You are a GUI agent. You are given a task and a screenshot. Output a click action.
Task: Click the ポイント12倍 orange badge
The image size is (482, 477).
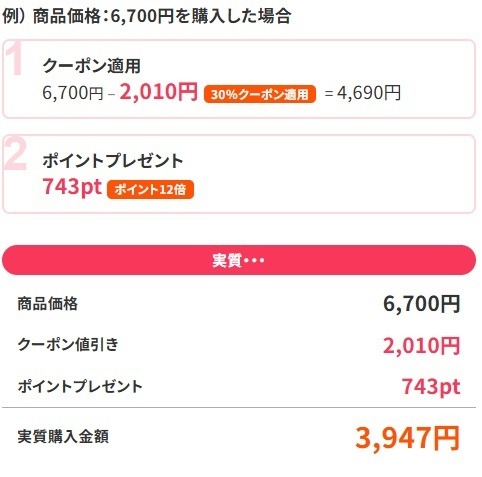[150, 189]
